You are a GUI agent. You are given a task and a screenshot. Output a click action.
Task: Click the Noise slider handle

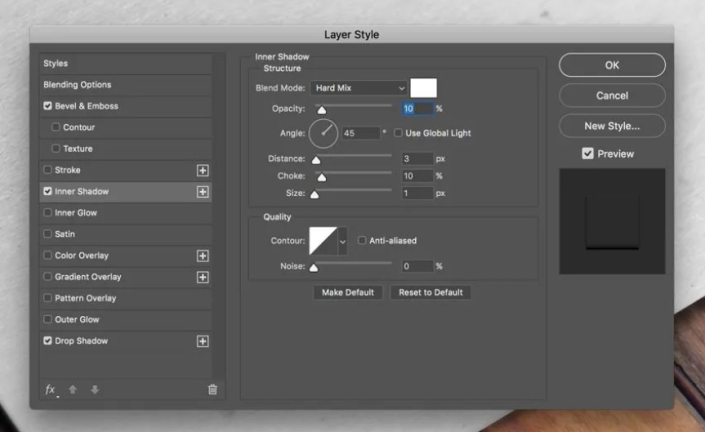(x=314, y=268)
